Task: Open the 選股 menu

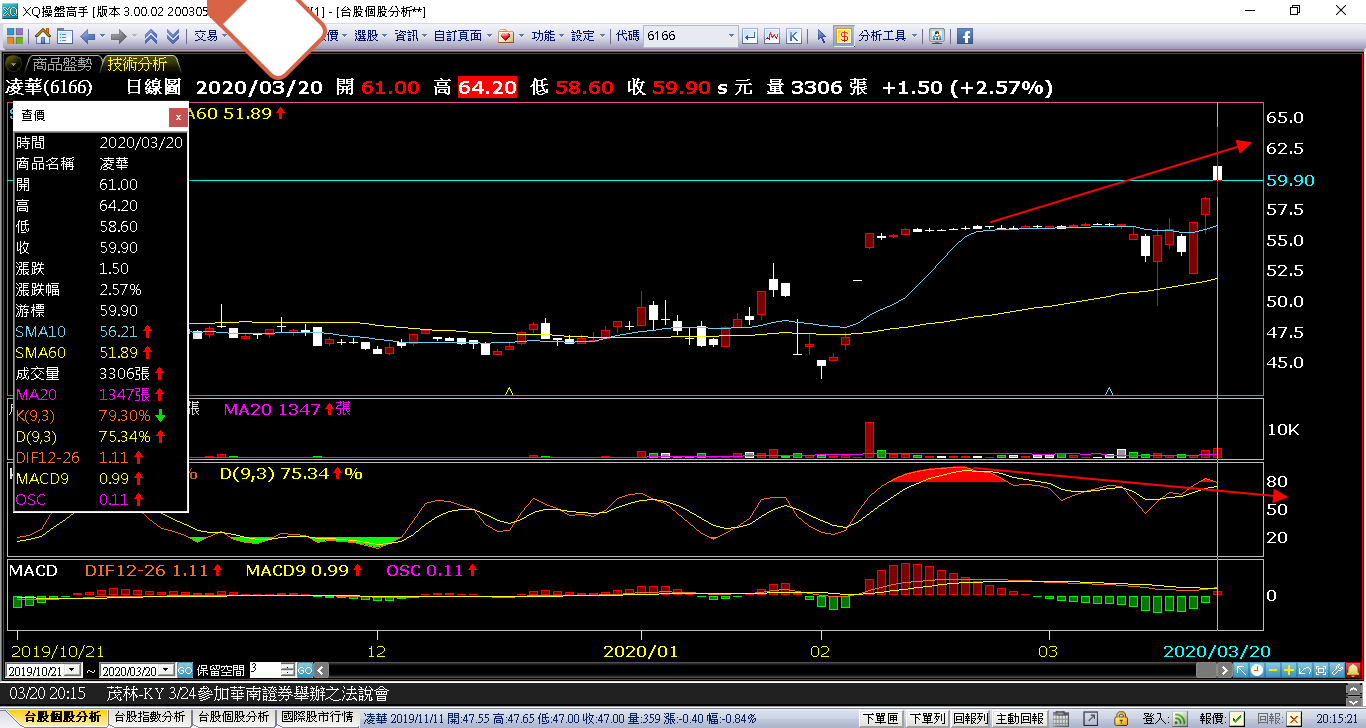Action: pyautogui.click(x=366, y=36)
